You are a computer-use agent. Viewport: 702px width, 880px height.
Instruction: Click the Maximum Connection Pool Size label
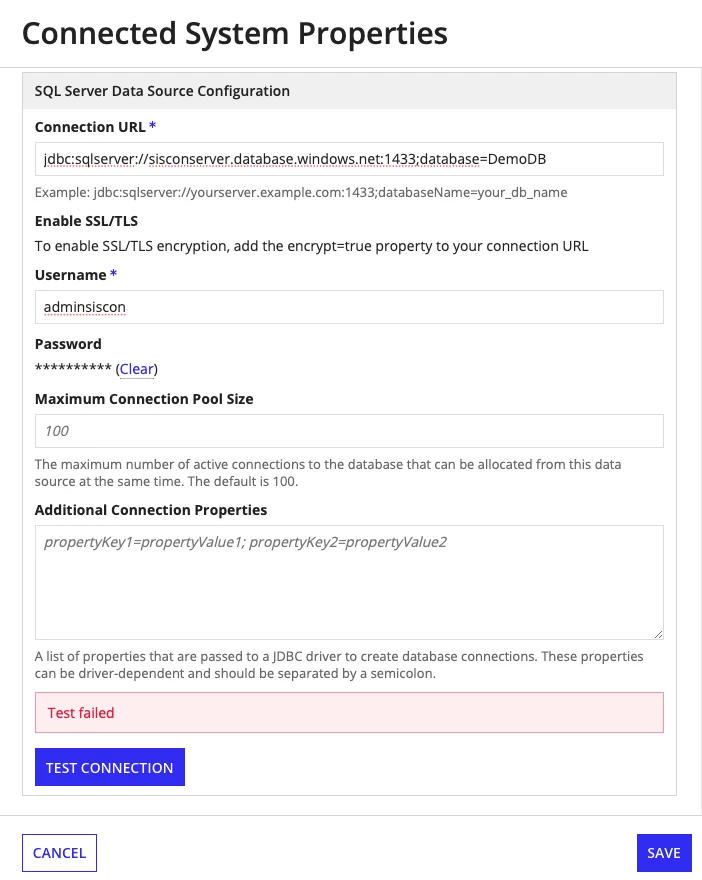coord(144,399)
